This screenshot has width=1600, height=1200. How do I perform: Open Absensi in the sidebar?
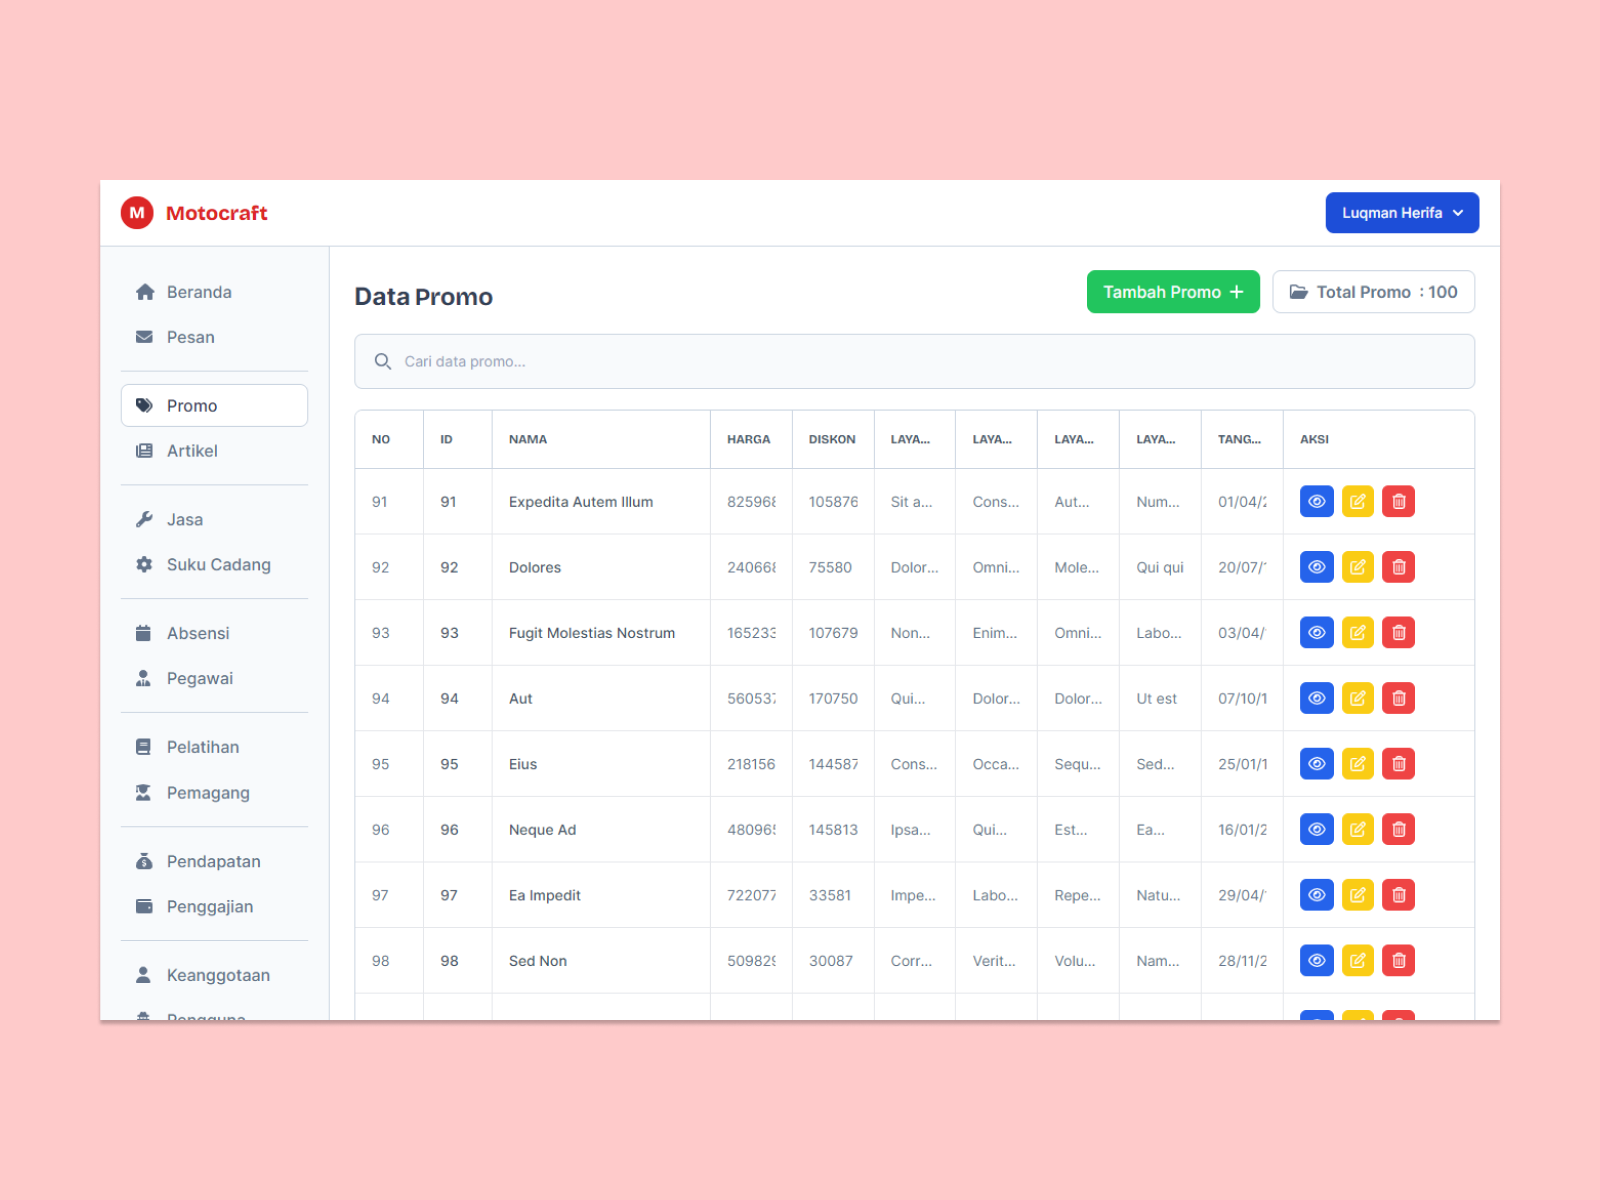pyautogui.click(x=197, y=633)
